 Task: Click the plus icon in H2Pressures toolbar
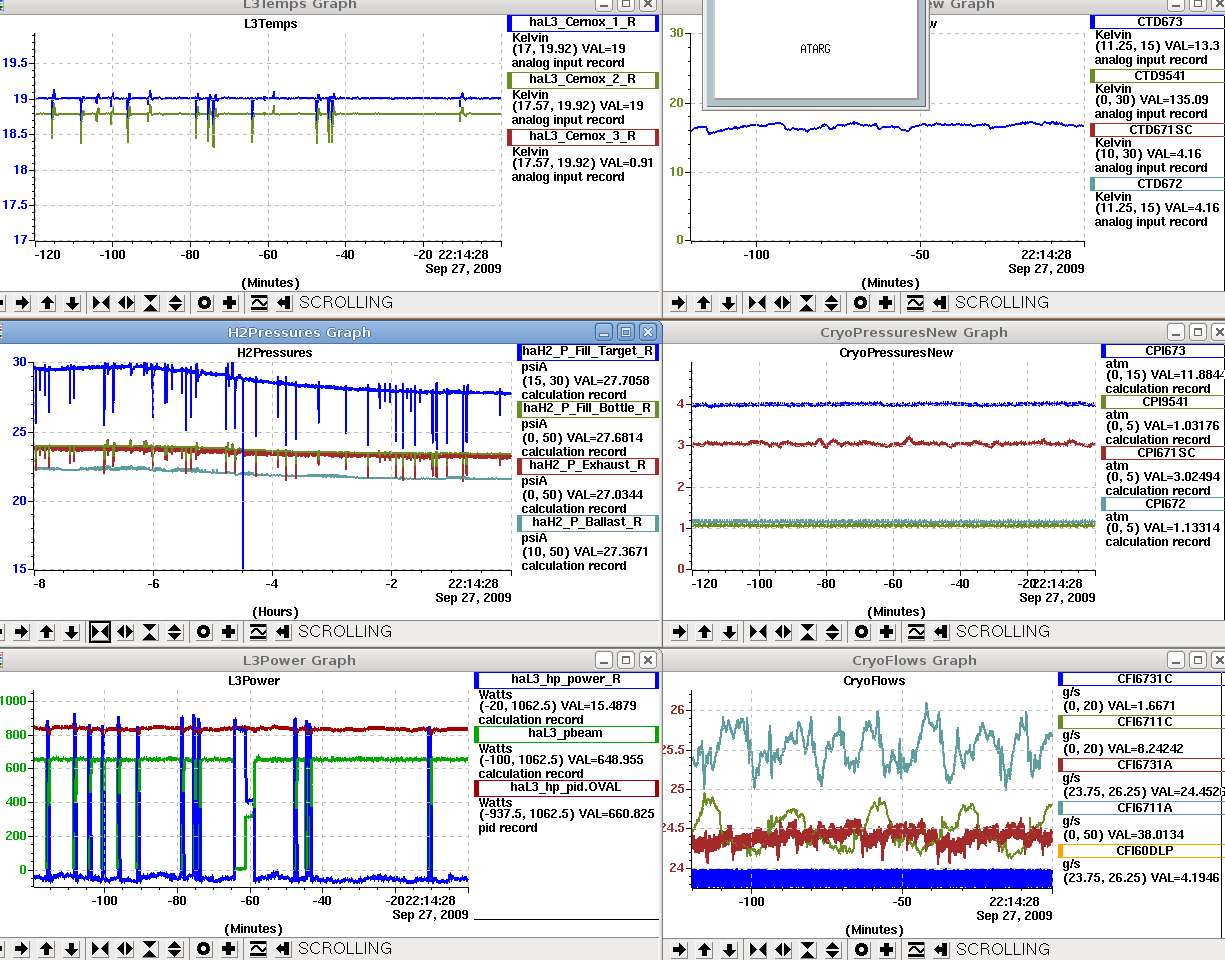click(x=229, y=631)
